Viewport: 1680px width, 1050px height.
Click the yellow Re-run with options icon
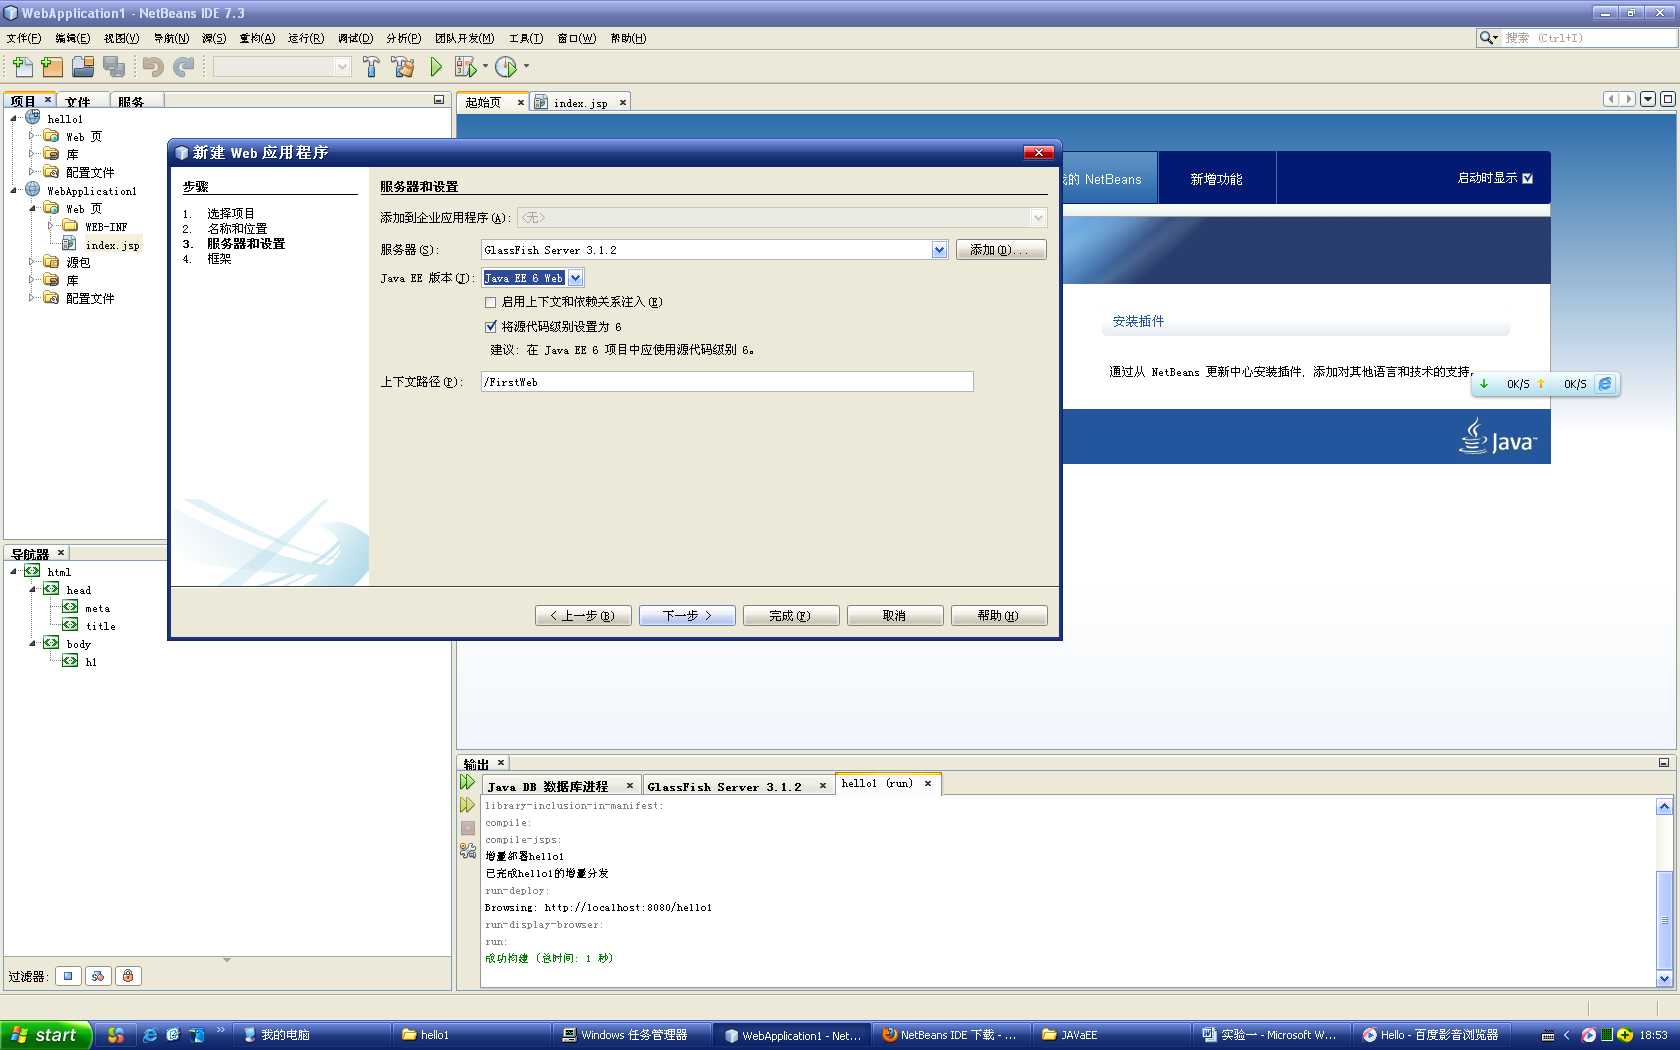pos(467,805)
